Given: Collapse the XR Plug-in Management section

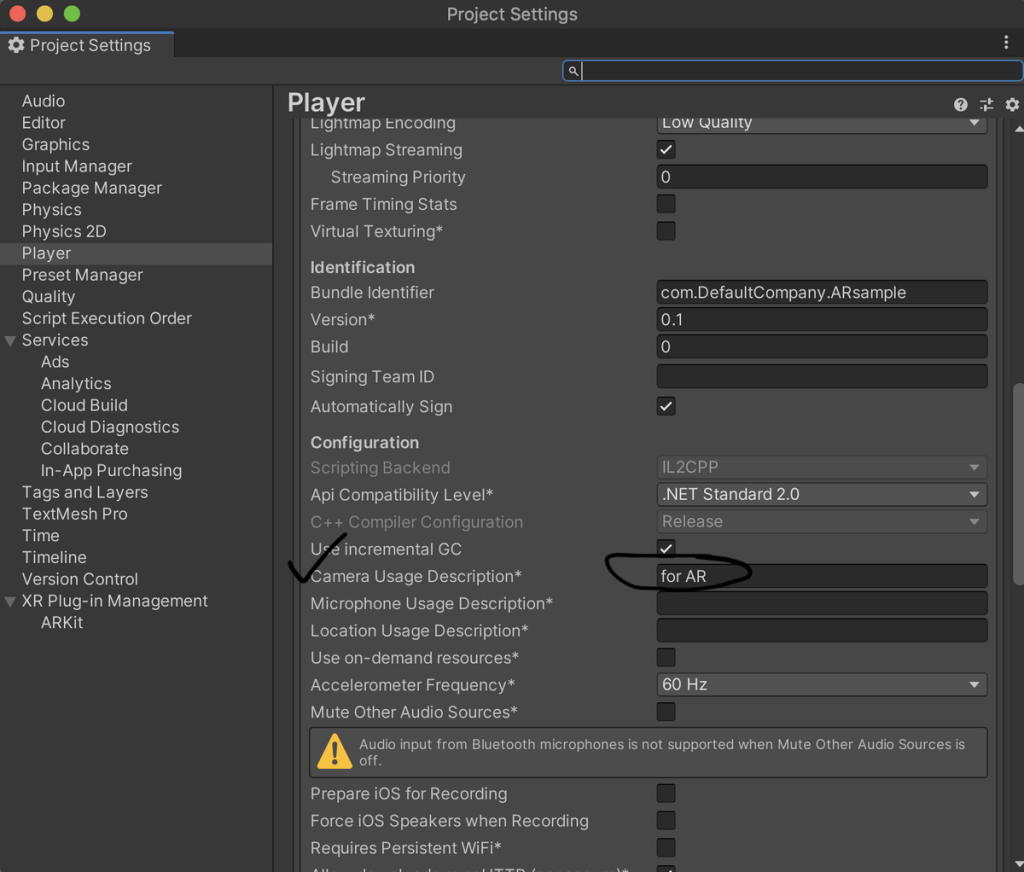Looking at the screenshot, I should [x=10, y=602].
